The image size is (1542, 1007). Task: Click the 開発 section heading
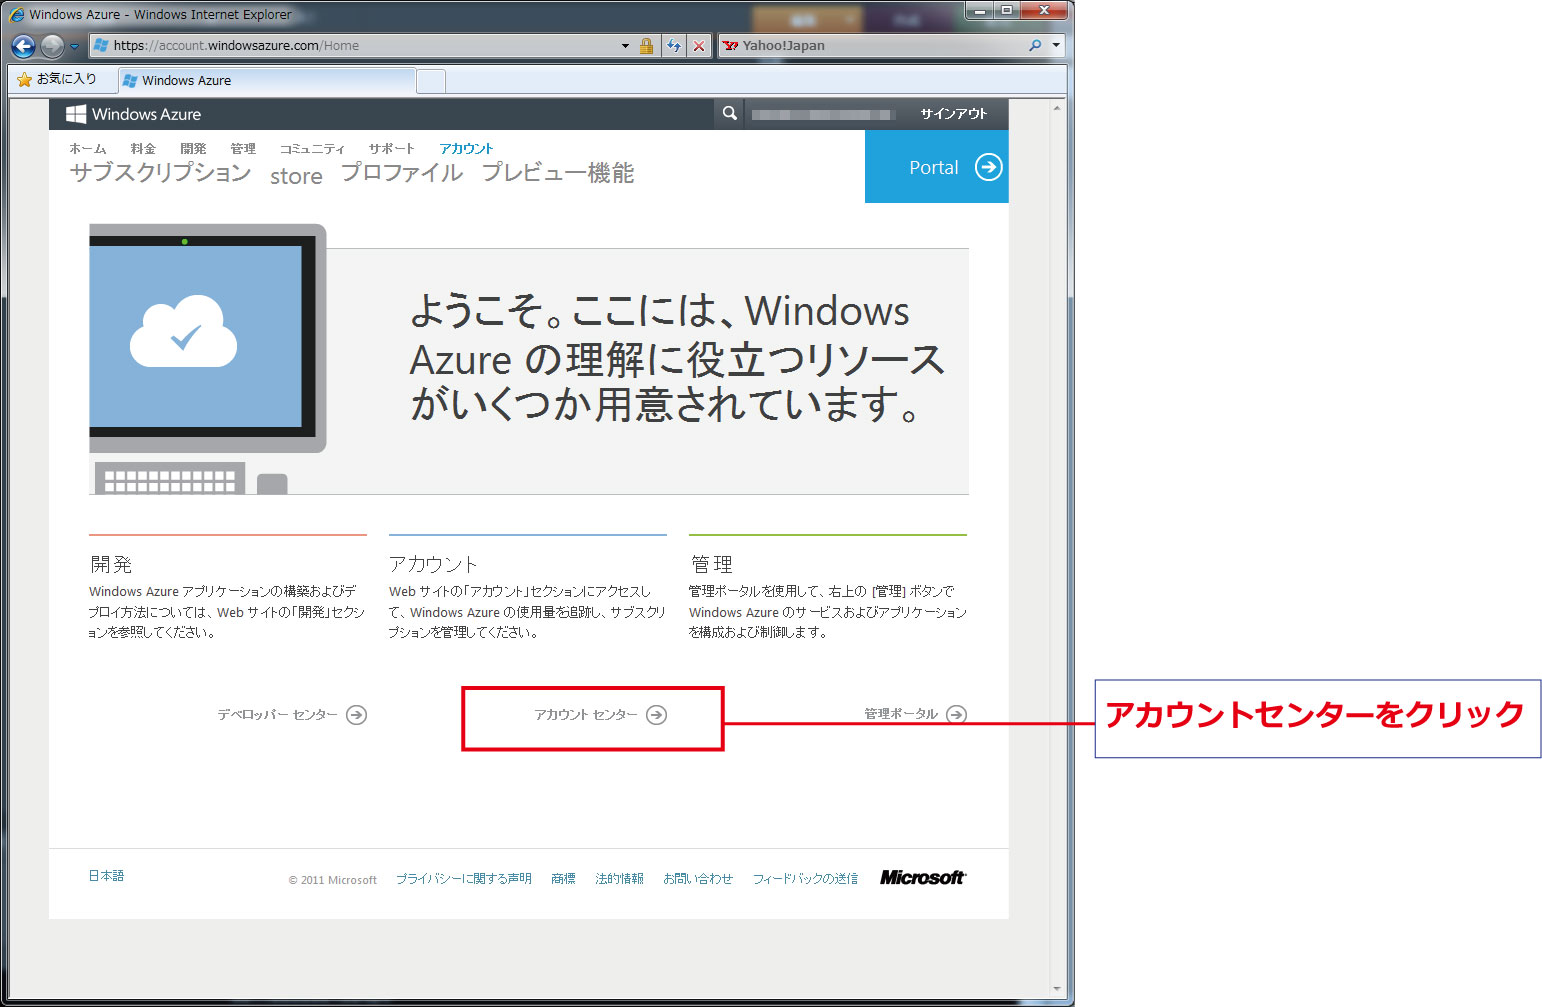point(111,564)
